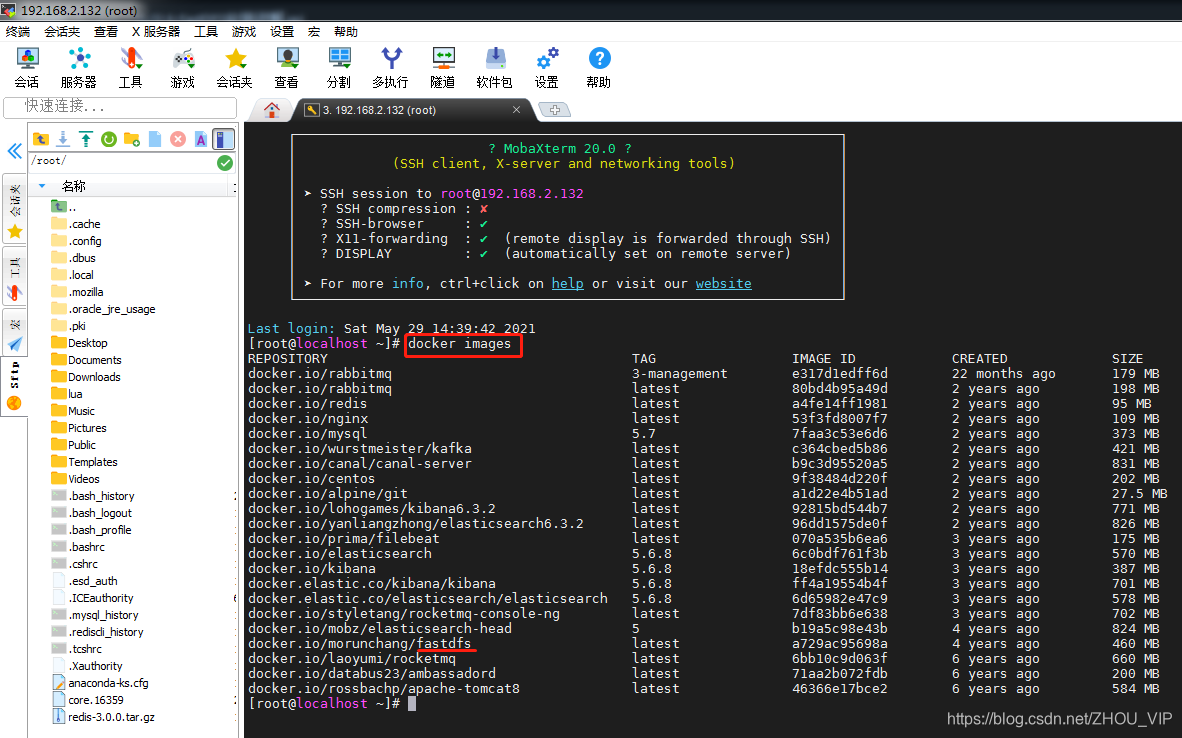Screen dimensions: 1182x738
Task: Open the 会话 (Session) toolbar icon
Action: (27, 67)
